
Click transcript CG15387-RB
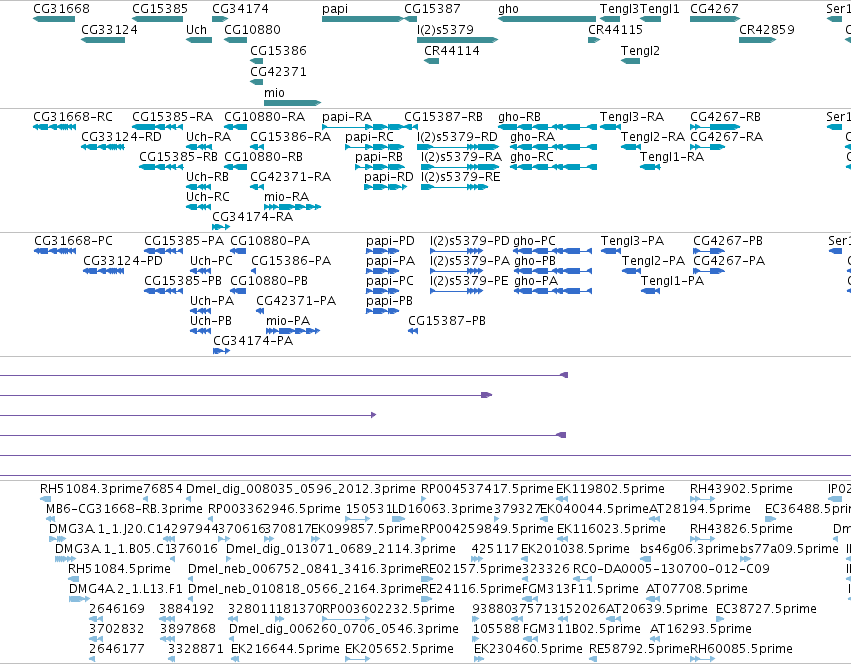pos(443,117)
